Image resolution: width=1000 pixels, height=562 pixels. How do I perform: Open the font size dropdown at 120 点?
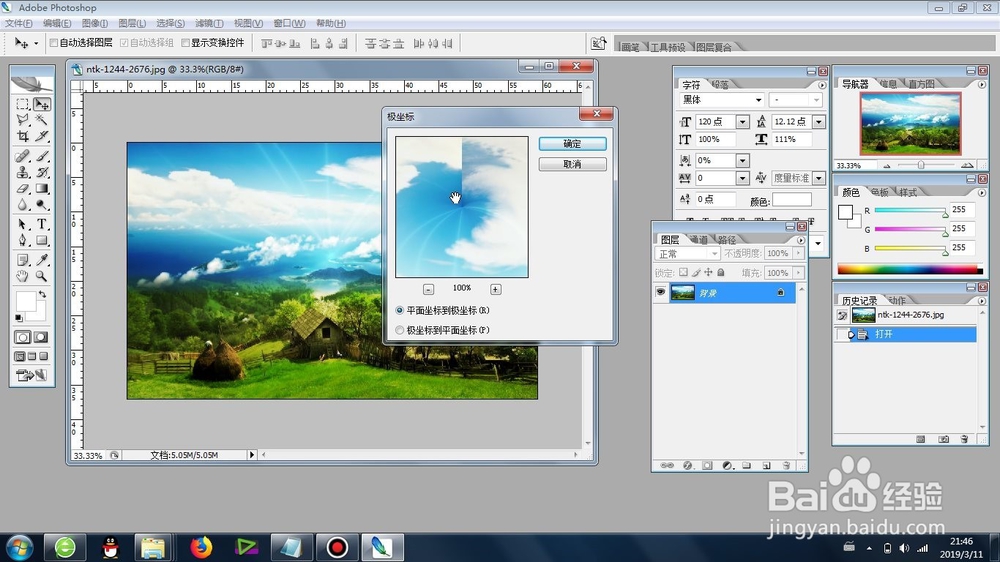coord(742,121)
